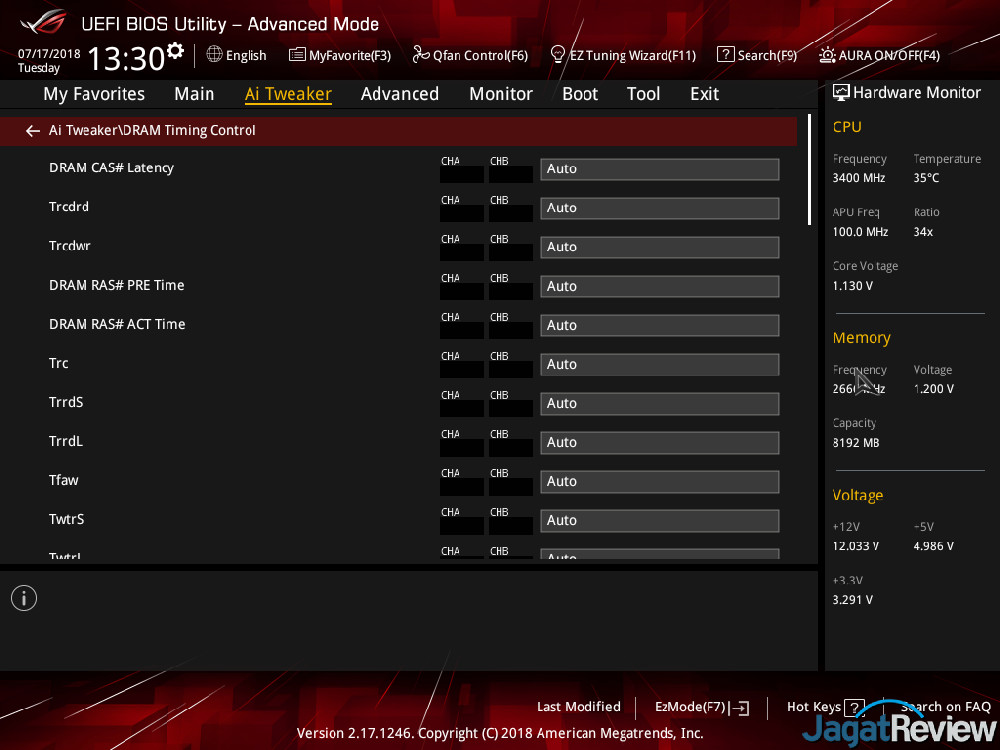Open the Hot Keys help
The height and width of the screenshot is (750, 1000).
coord(825,707)
